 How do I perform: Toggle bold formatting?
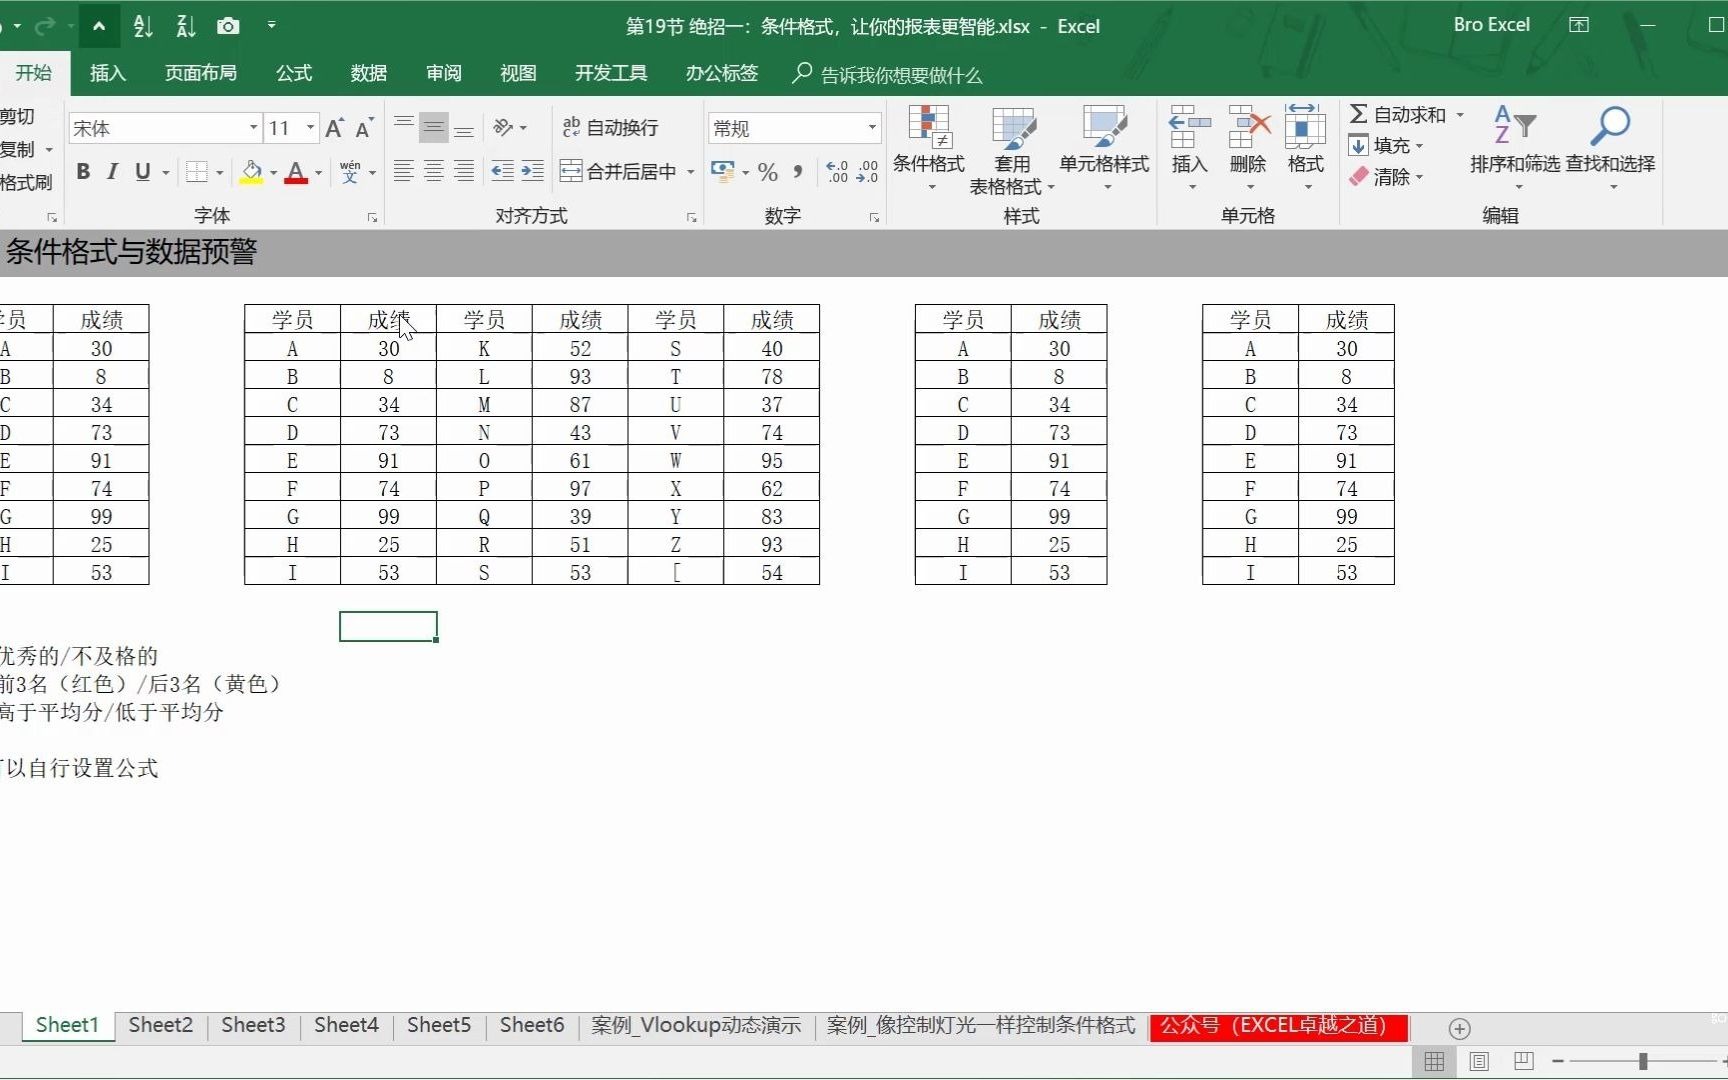pyautogui.click(x=83, y=171)
